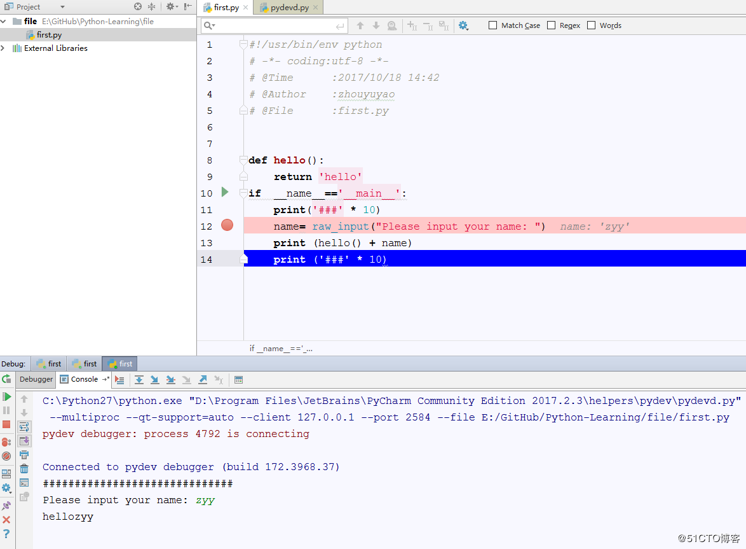The height and width of the screenshot is (549, 746).
Task: Expand External Libraries node
Action: click(x=3, y=48)
